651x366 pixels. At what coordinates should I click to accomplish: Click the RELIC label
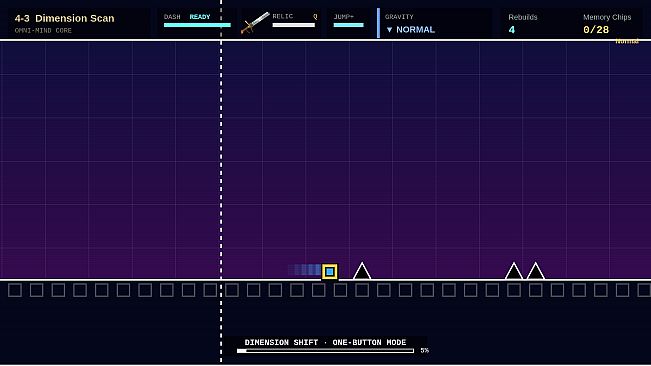[283, 16]
